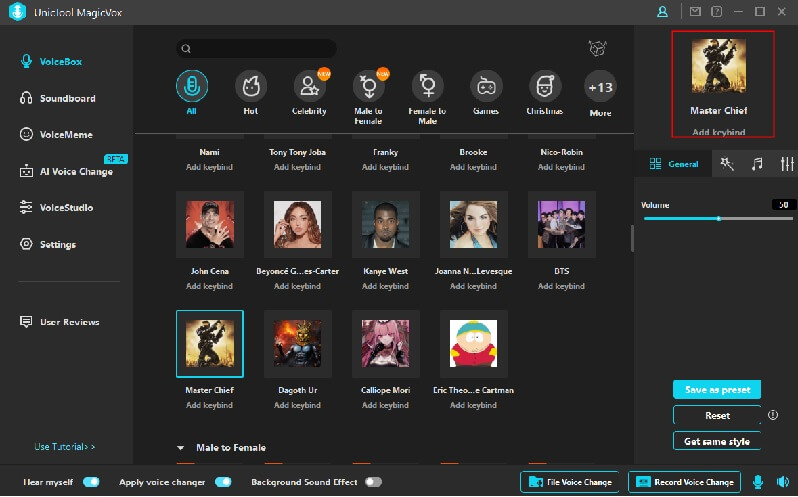Select the Calliope Mori voice thumbnail
This screenshot has height=497, width=798.
tap(386, 344)
